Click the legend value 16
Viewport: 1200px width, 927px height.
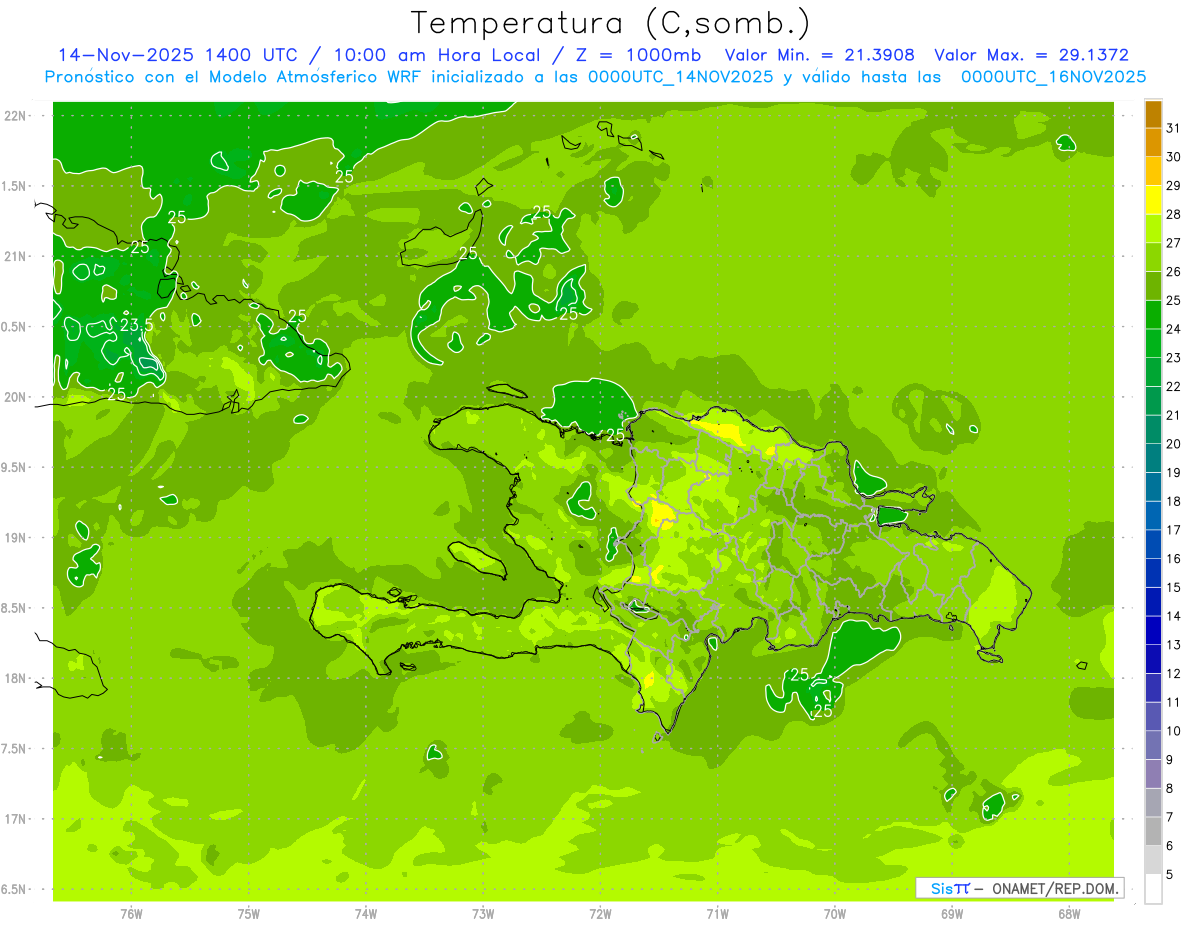[x=1174, y=559]
